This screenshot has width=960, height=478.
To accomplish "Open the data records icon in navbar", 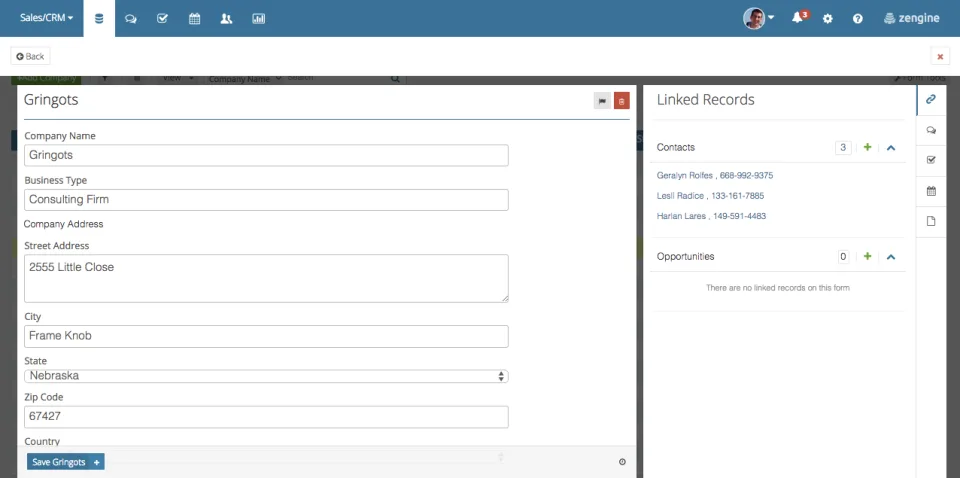I will click(99, 18).
